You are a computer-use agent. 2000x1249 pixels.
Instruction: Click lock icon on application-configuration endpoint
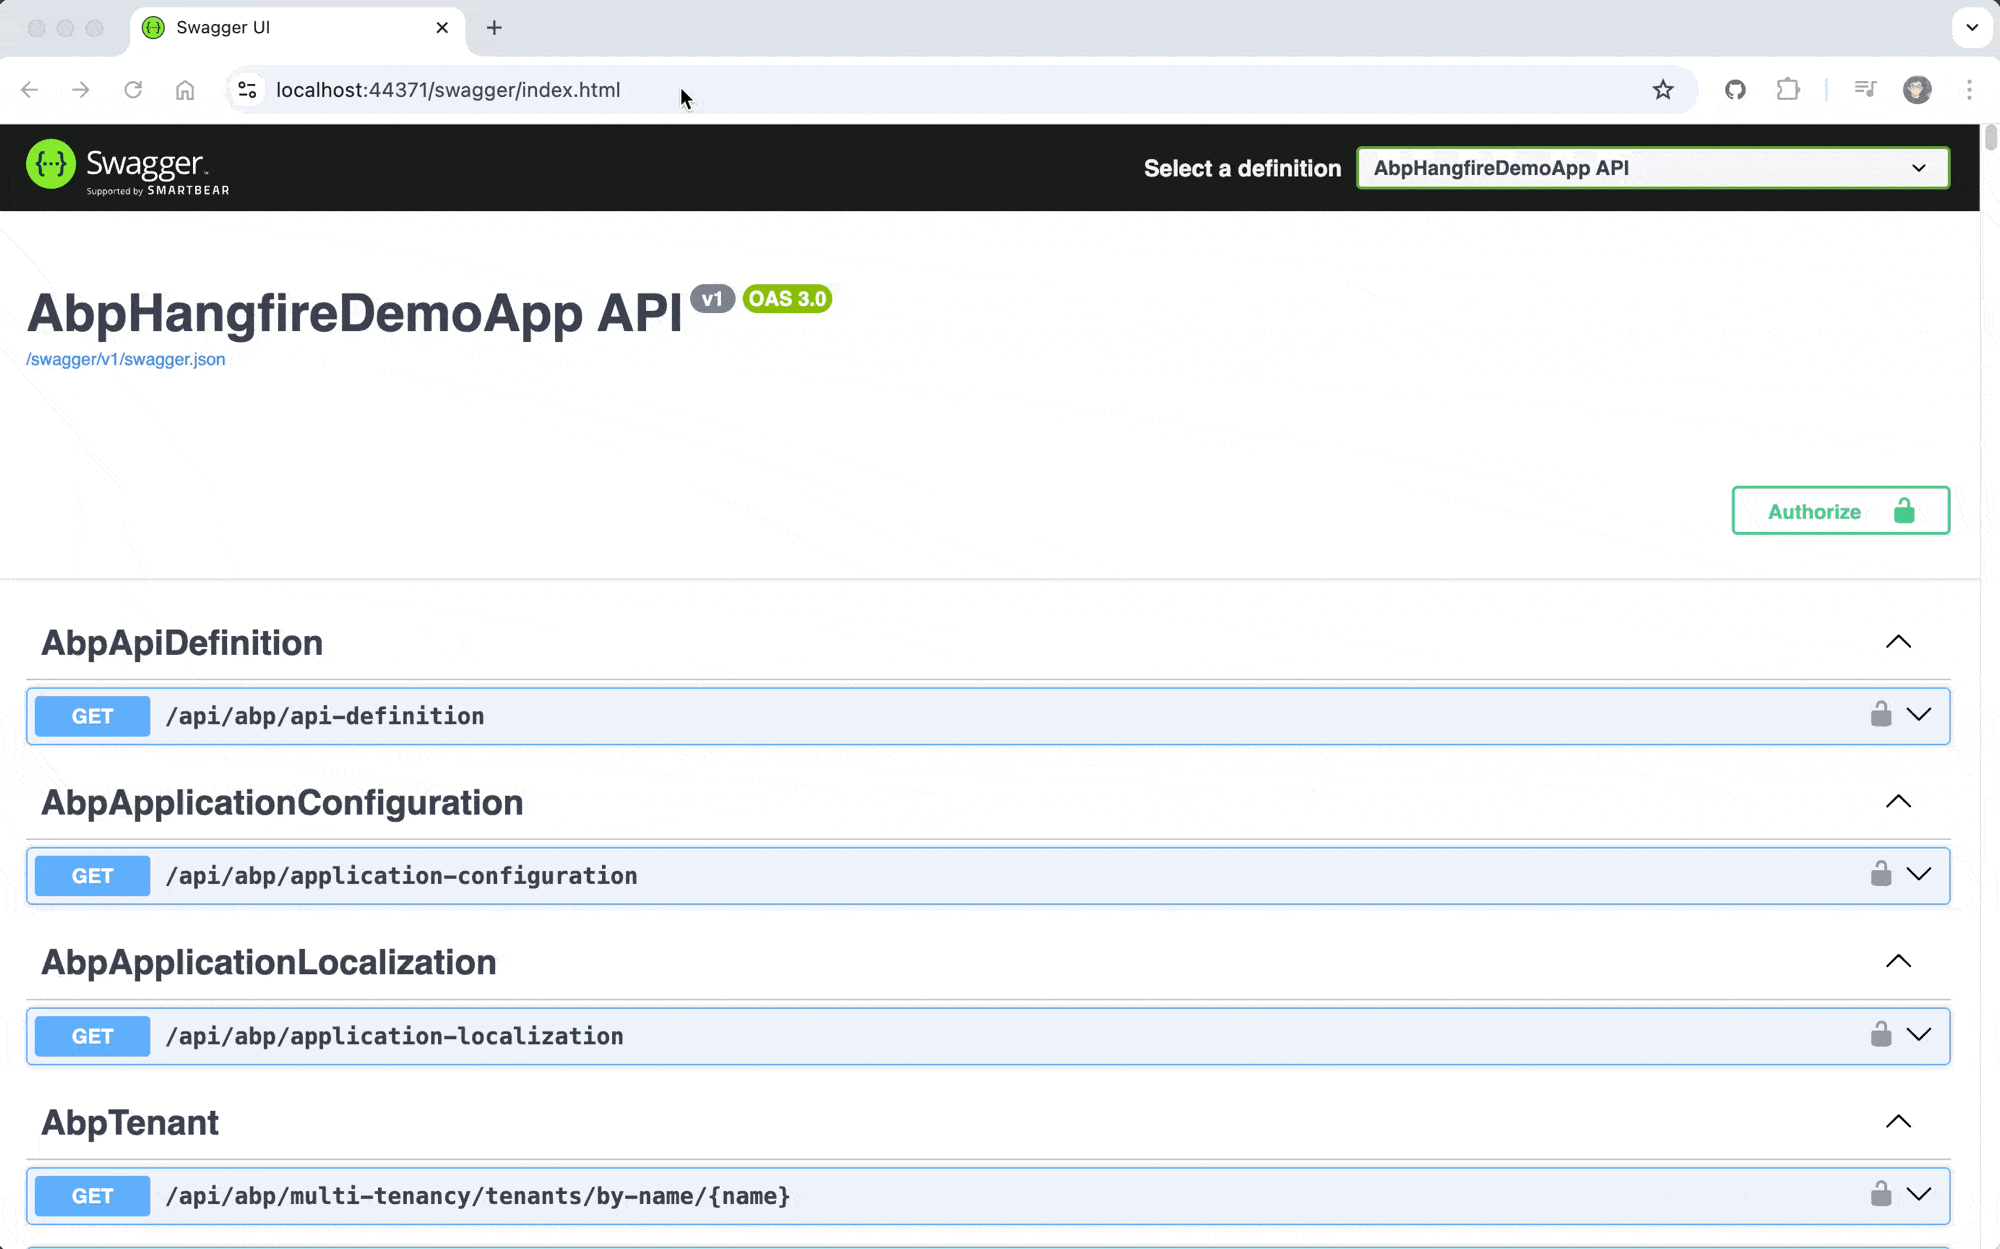[1880, 874]
